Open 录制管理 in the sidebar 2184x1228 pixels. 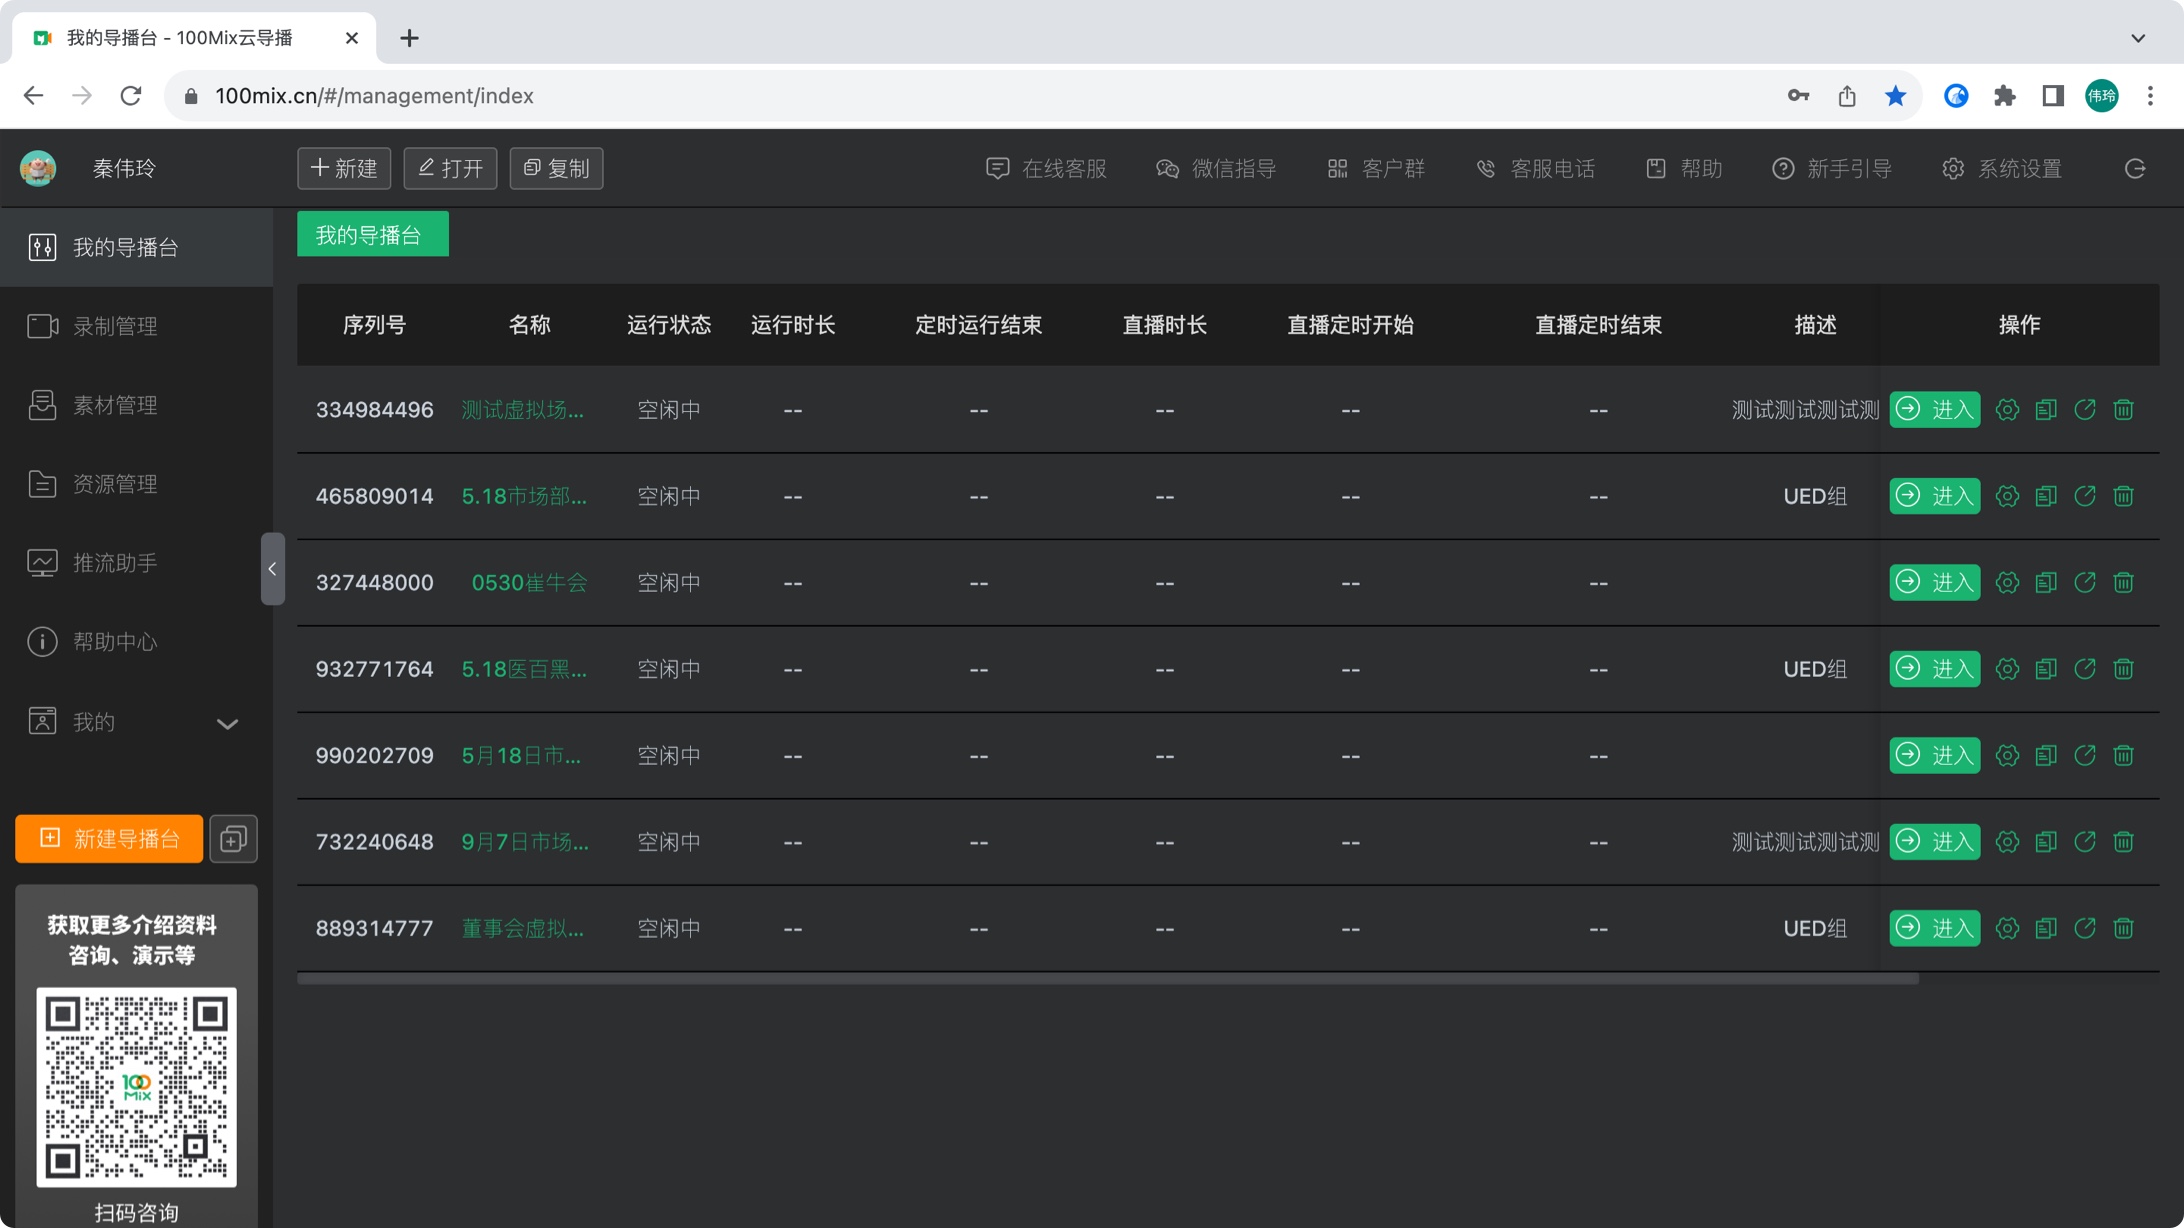tap(136, 326)
